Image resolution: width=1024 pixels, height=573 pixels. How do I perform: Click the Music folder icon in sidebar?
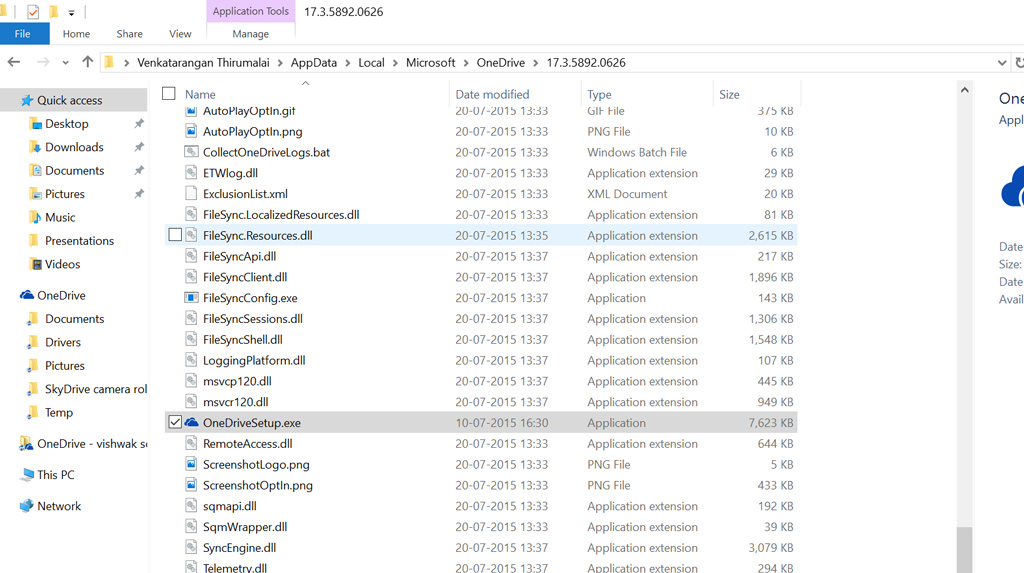35,218
